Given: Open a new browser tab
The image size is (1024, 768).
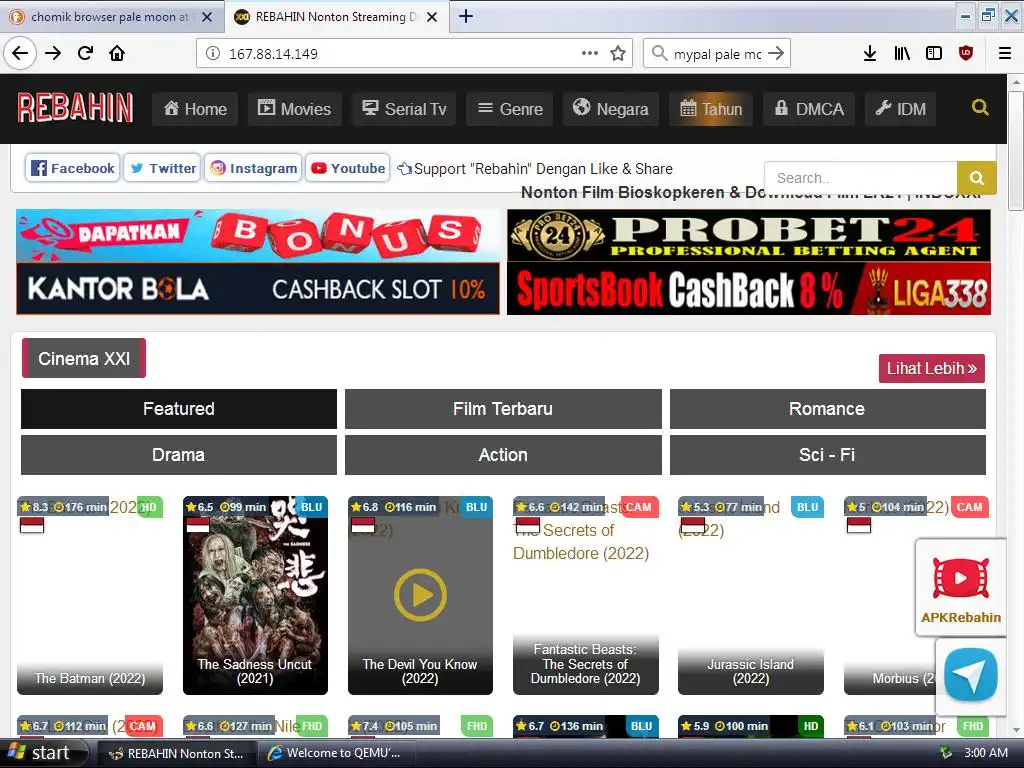Looking at the screenshot, I should (466, 16).
